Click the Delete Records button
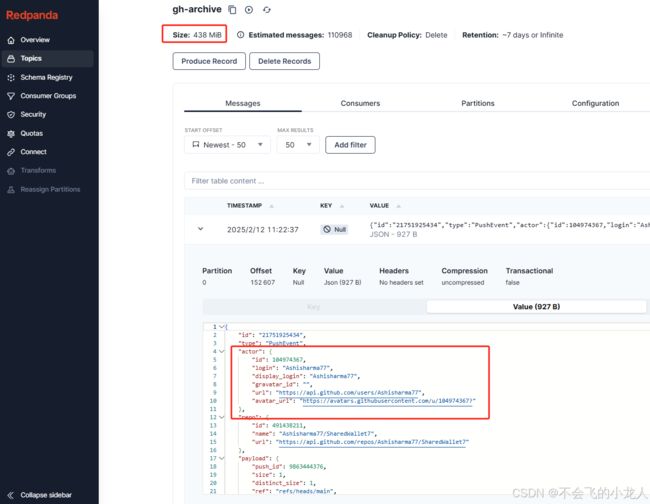 click(x=284, y=61)
